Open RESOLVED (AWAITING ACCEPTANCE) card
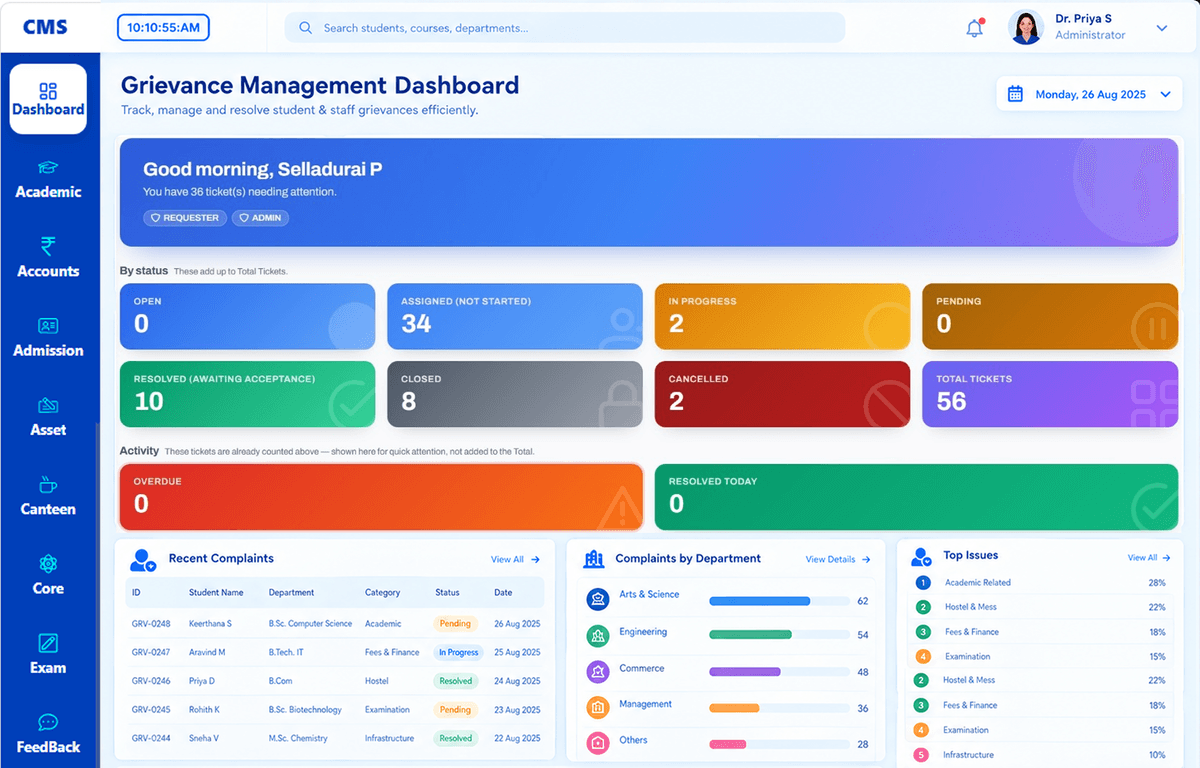 pyautogui.click(x=247, y=394)
